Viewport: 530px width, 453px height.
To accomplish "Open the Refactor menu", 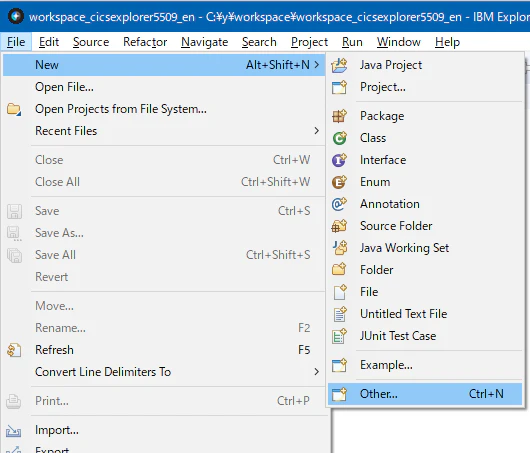I will pos(145,42).
